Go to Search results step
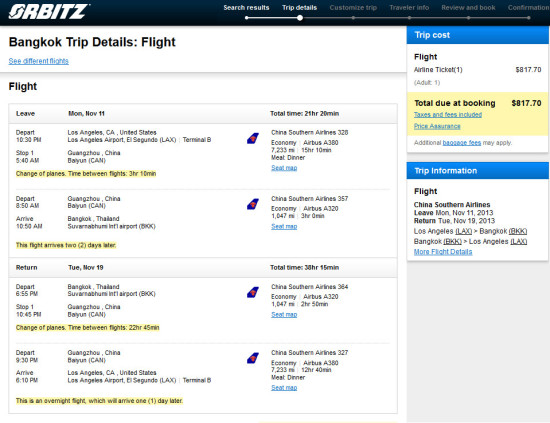 pyautogui.click(x=246, y=8)
